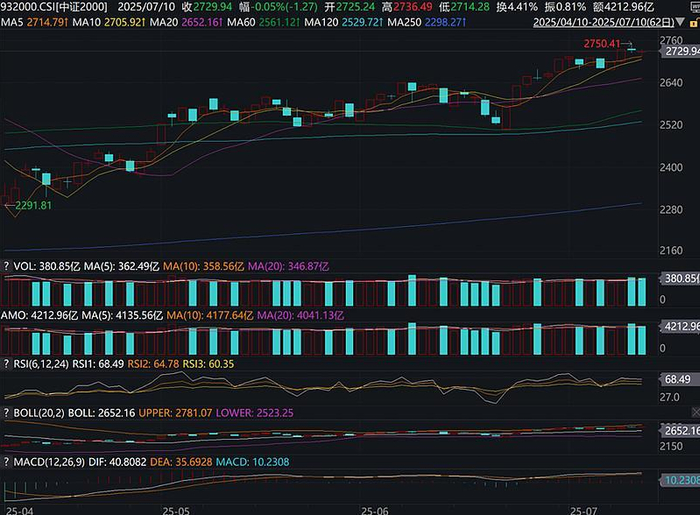
Task: Click the 2750.41 high price marker
Action: coord(602,44)
